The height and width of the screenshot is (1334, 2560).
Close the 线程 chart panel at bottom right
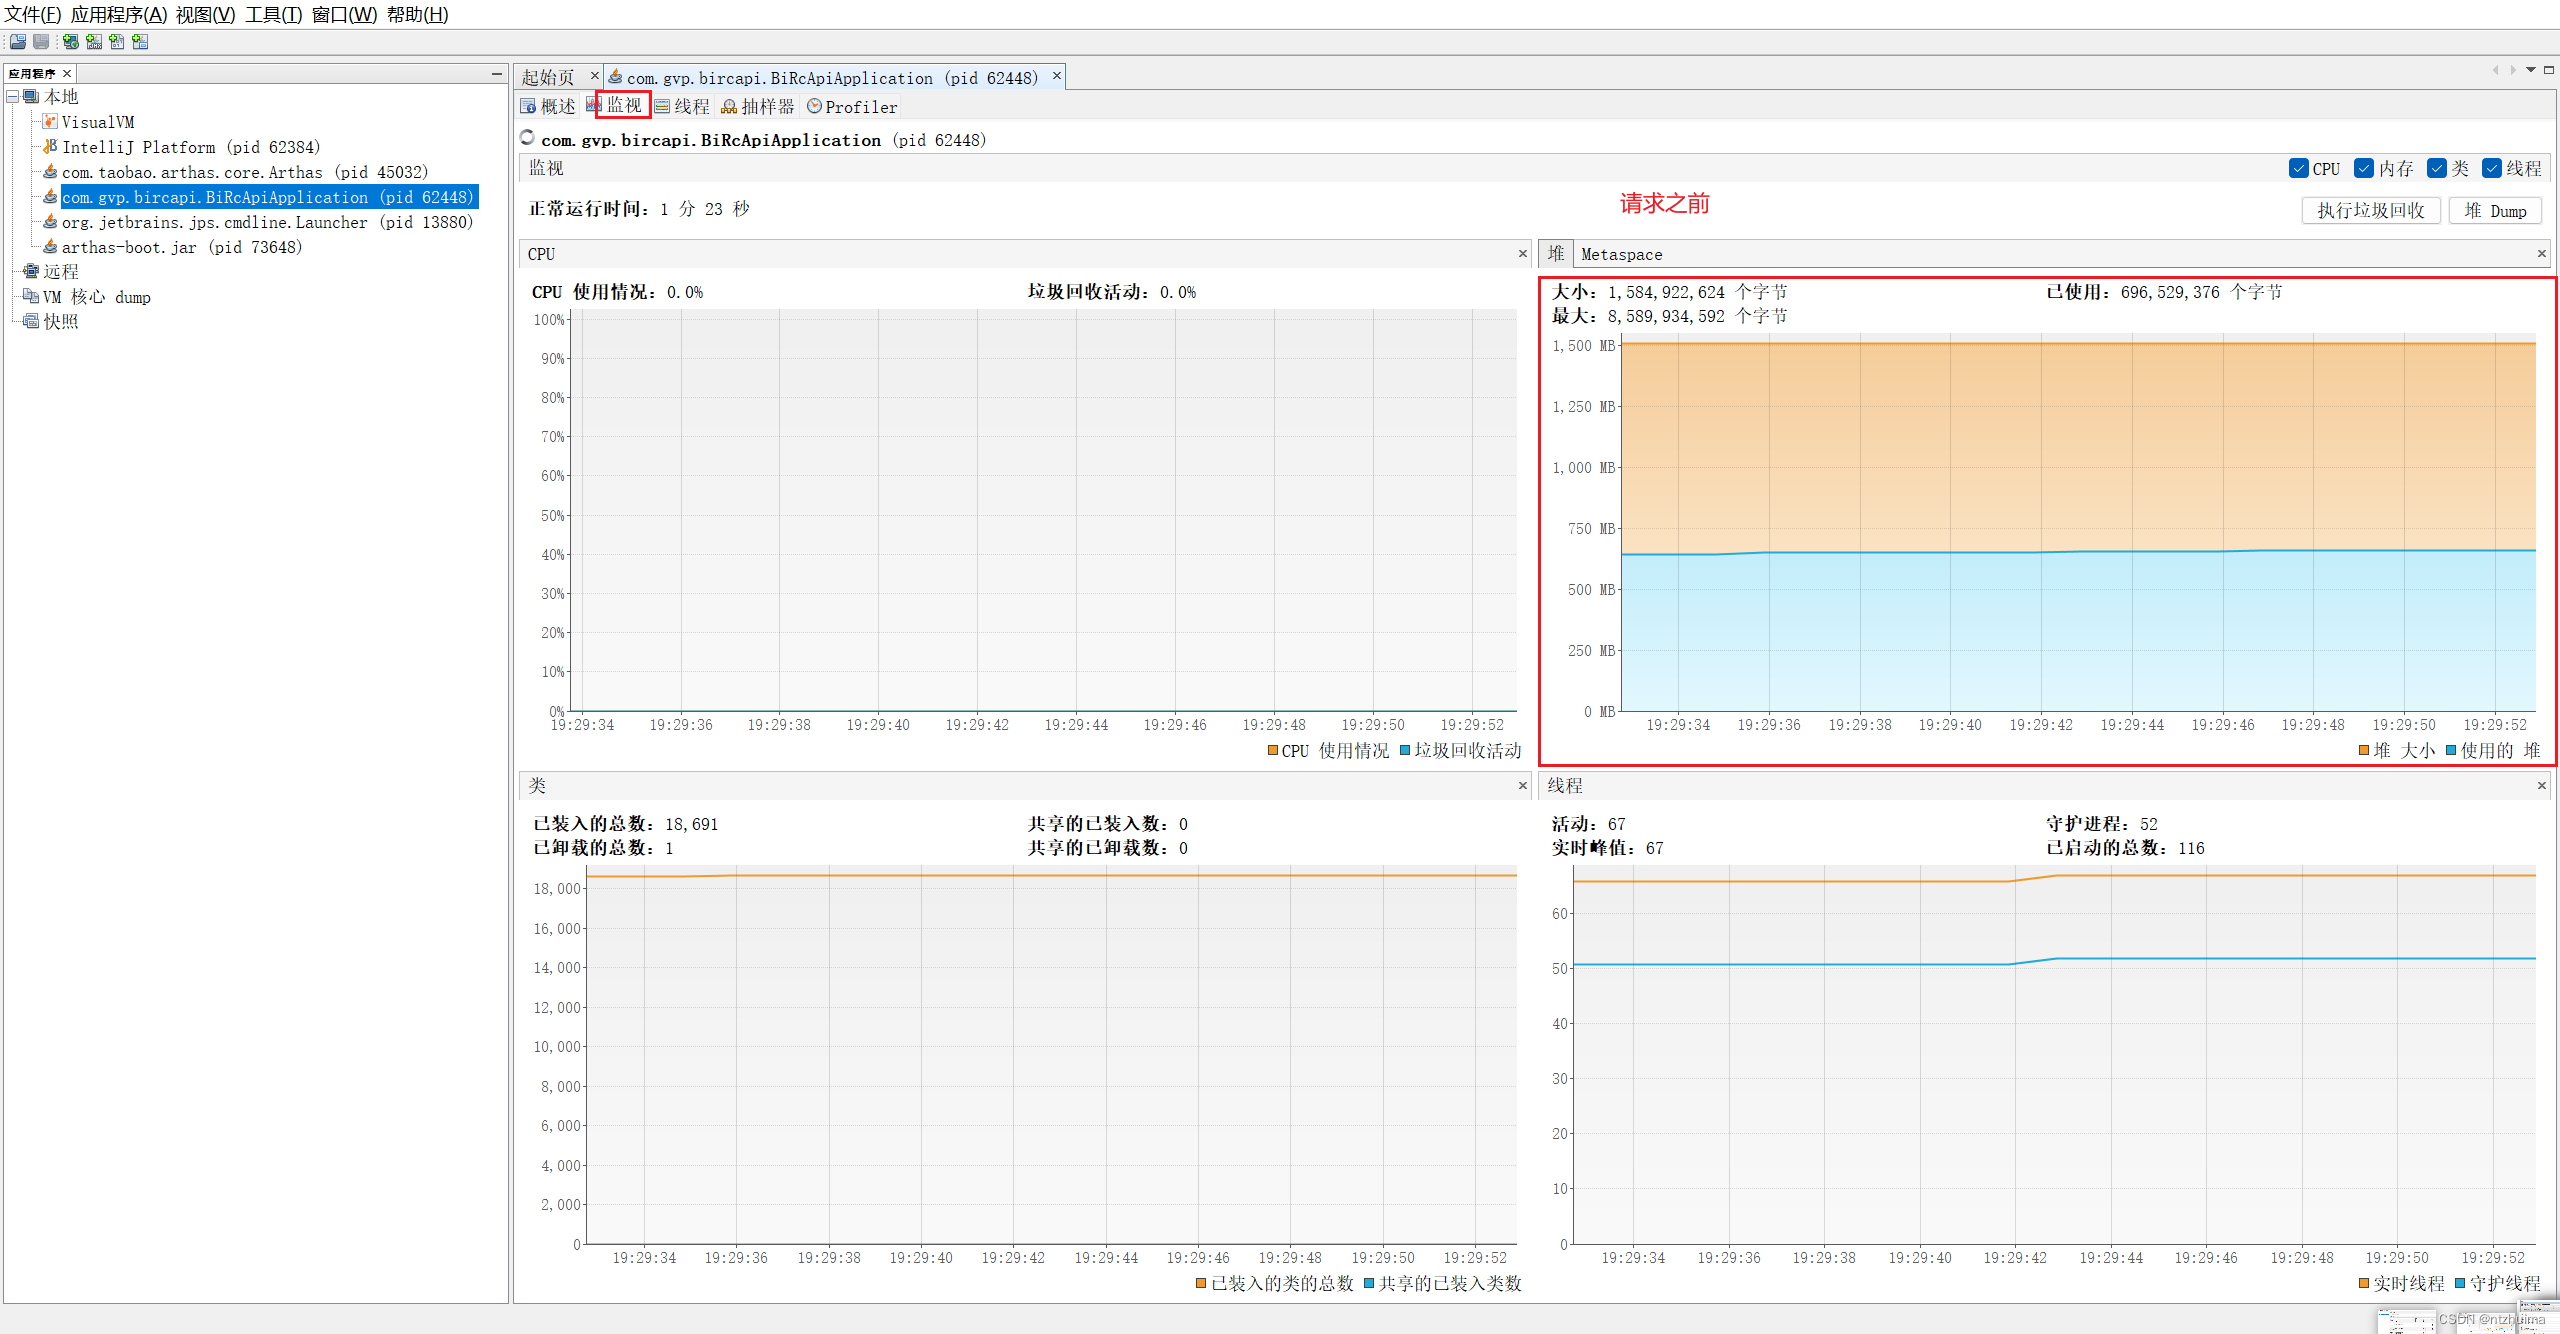click(x=2541, y=786)
